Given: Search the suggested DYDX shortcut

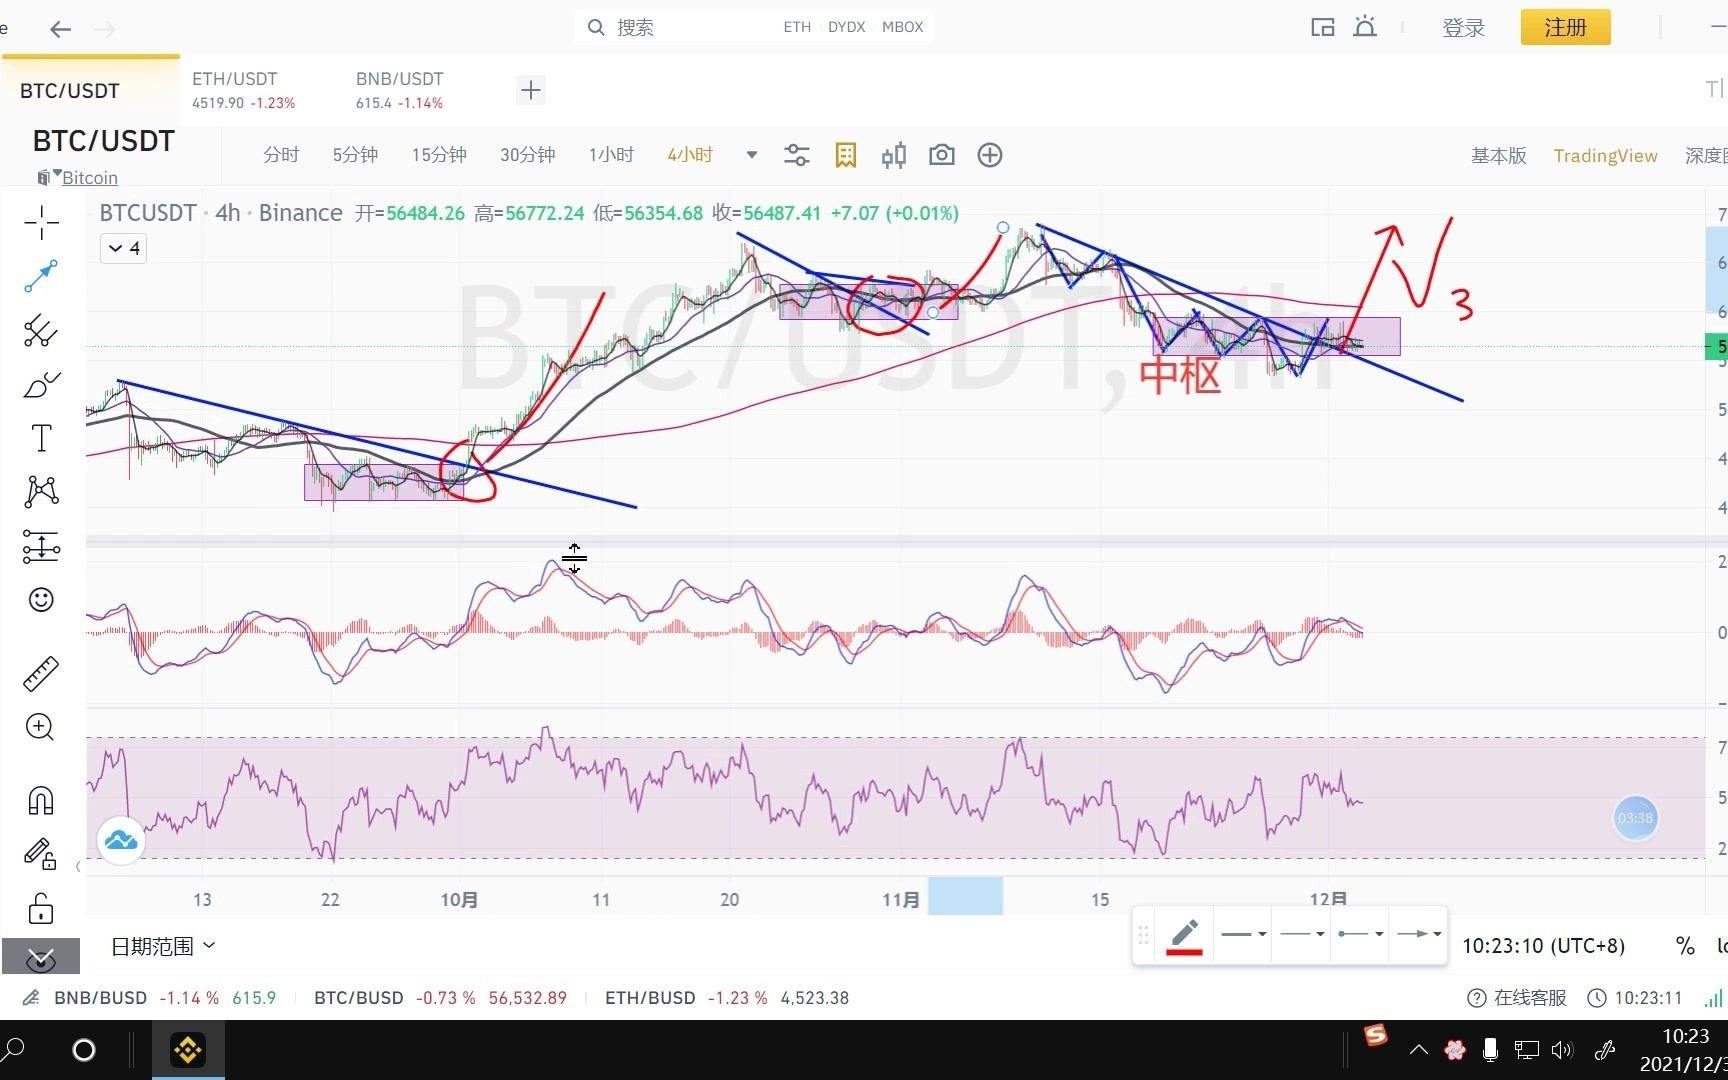Looking at the screenshot, I should coord(846,27).
